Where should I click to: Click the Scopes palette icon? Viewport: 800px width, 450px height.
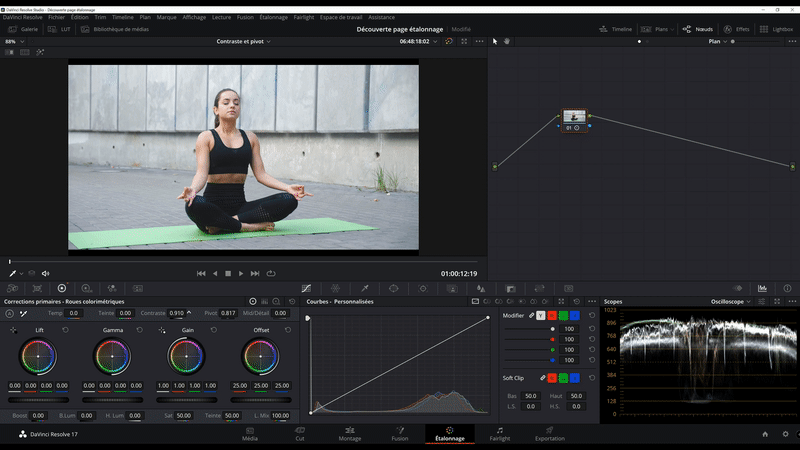pos(762,288)
